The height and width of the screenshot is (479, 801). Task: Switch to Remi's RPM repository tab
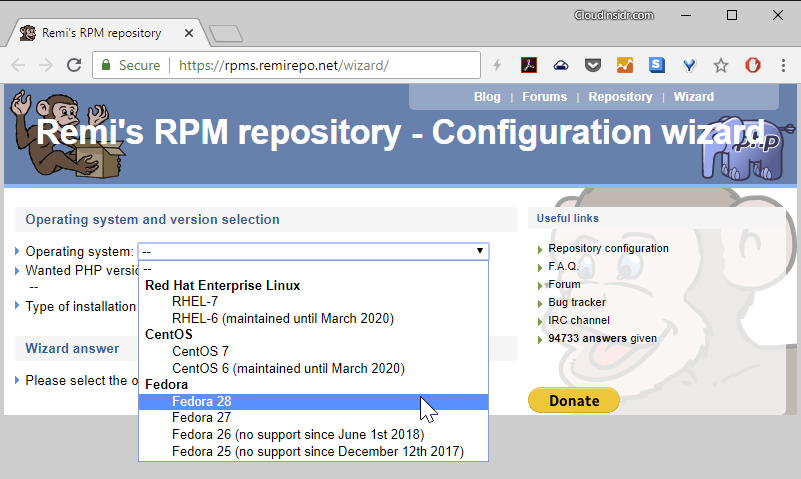pos(100,33)
